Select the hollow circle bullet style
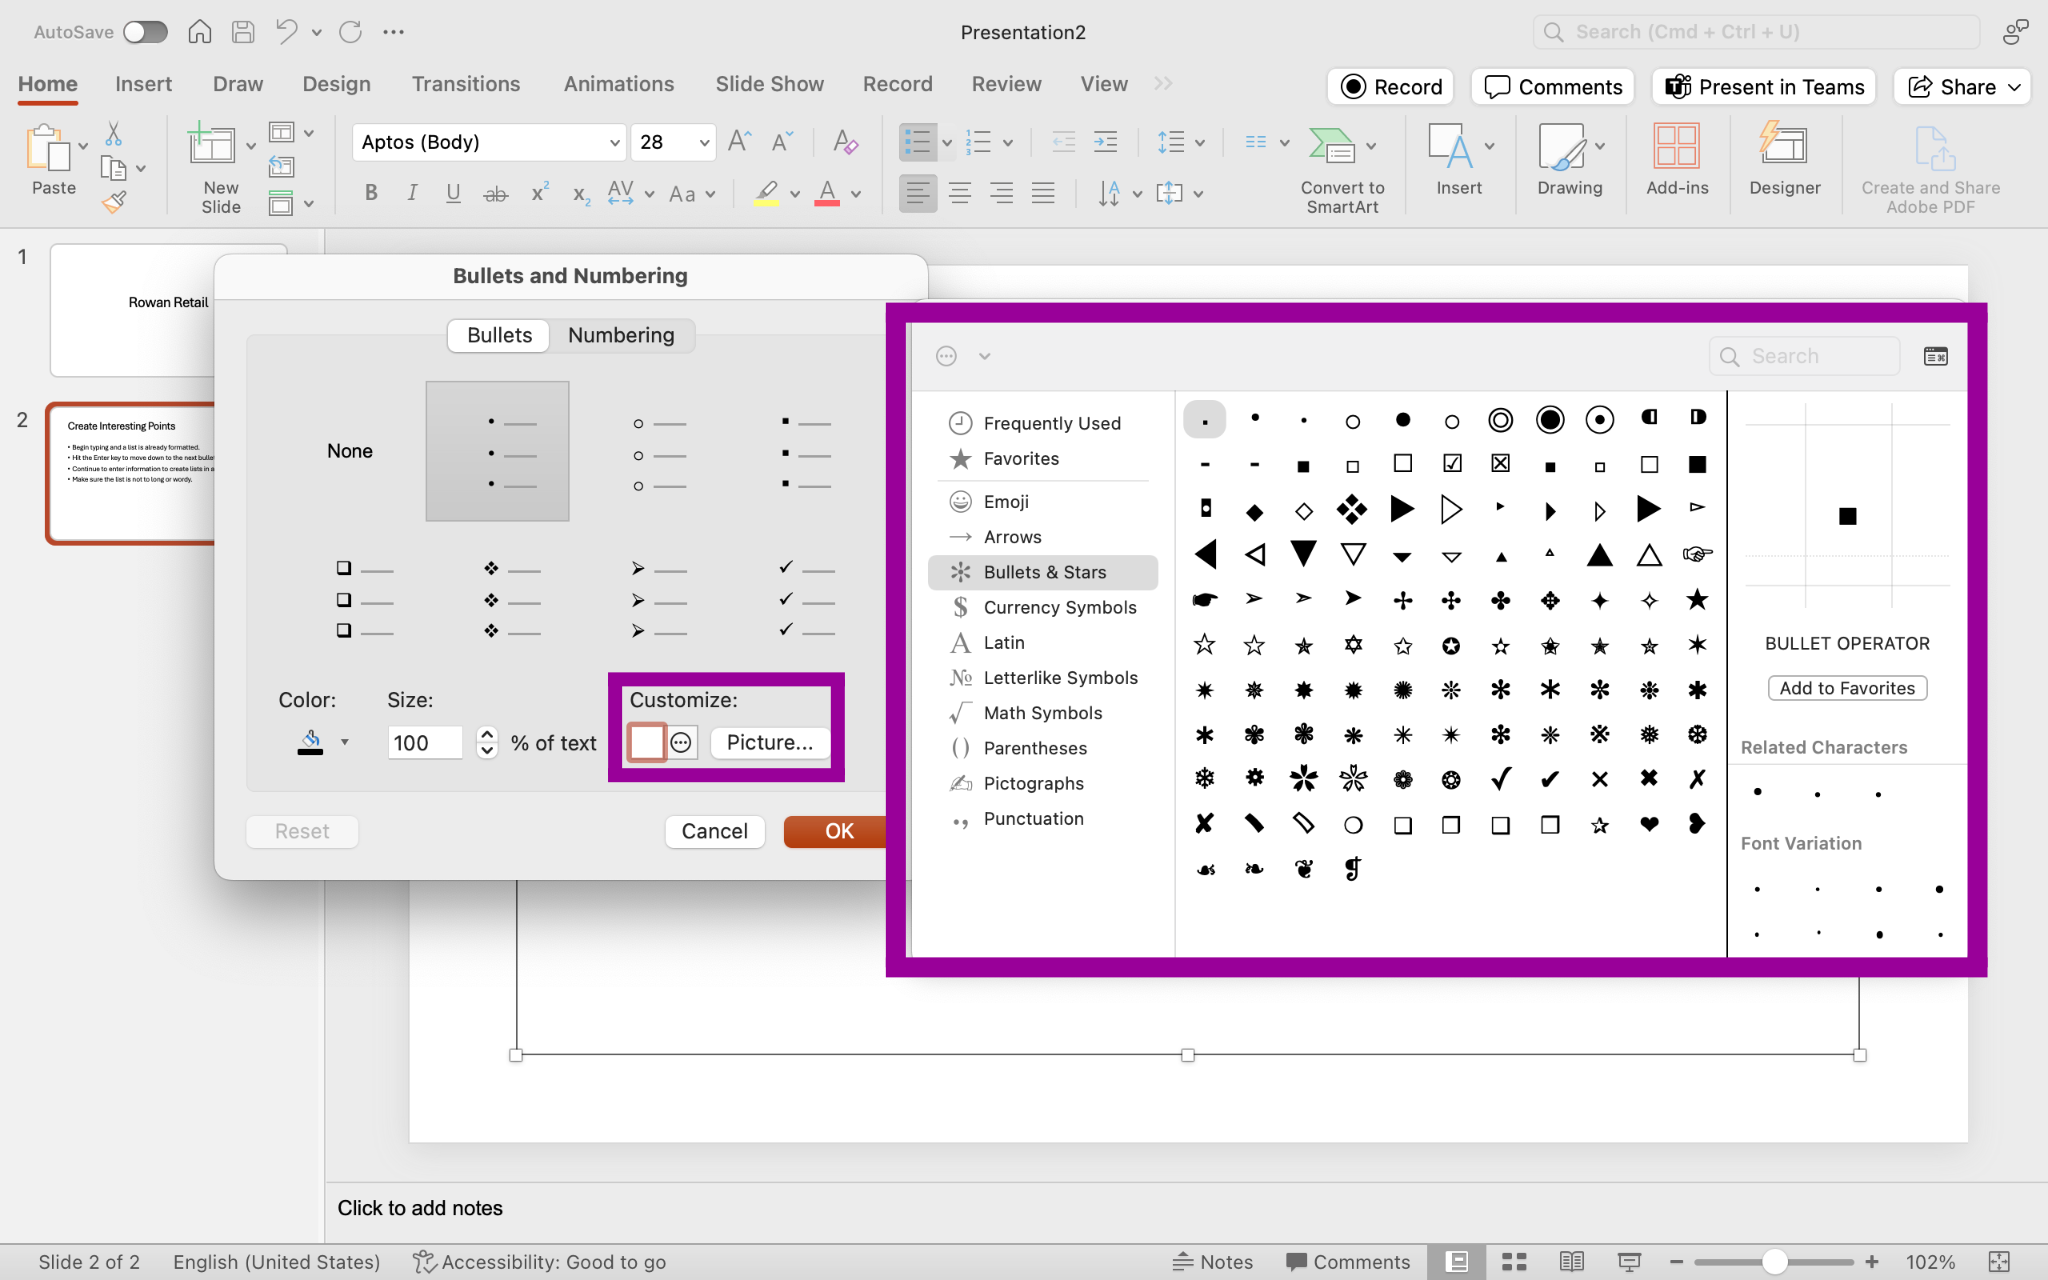The image size is (2048, 1280). coord(660,454)
